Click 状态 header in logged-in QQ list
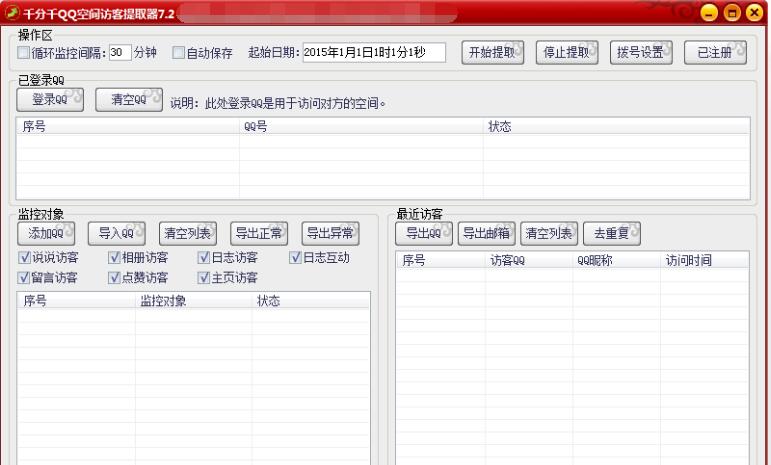The width and height of the screenshot is (771, 465). click(x=617, y=126)
